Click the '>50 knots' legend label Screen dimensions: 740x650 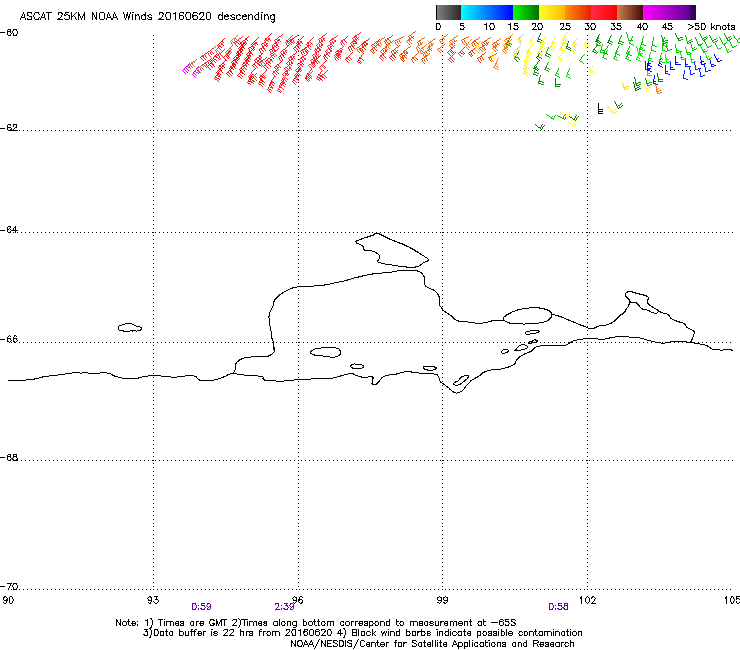pos(711,27)
